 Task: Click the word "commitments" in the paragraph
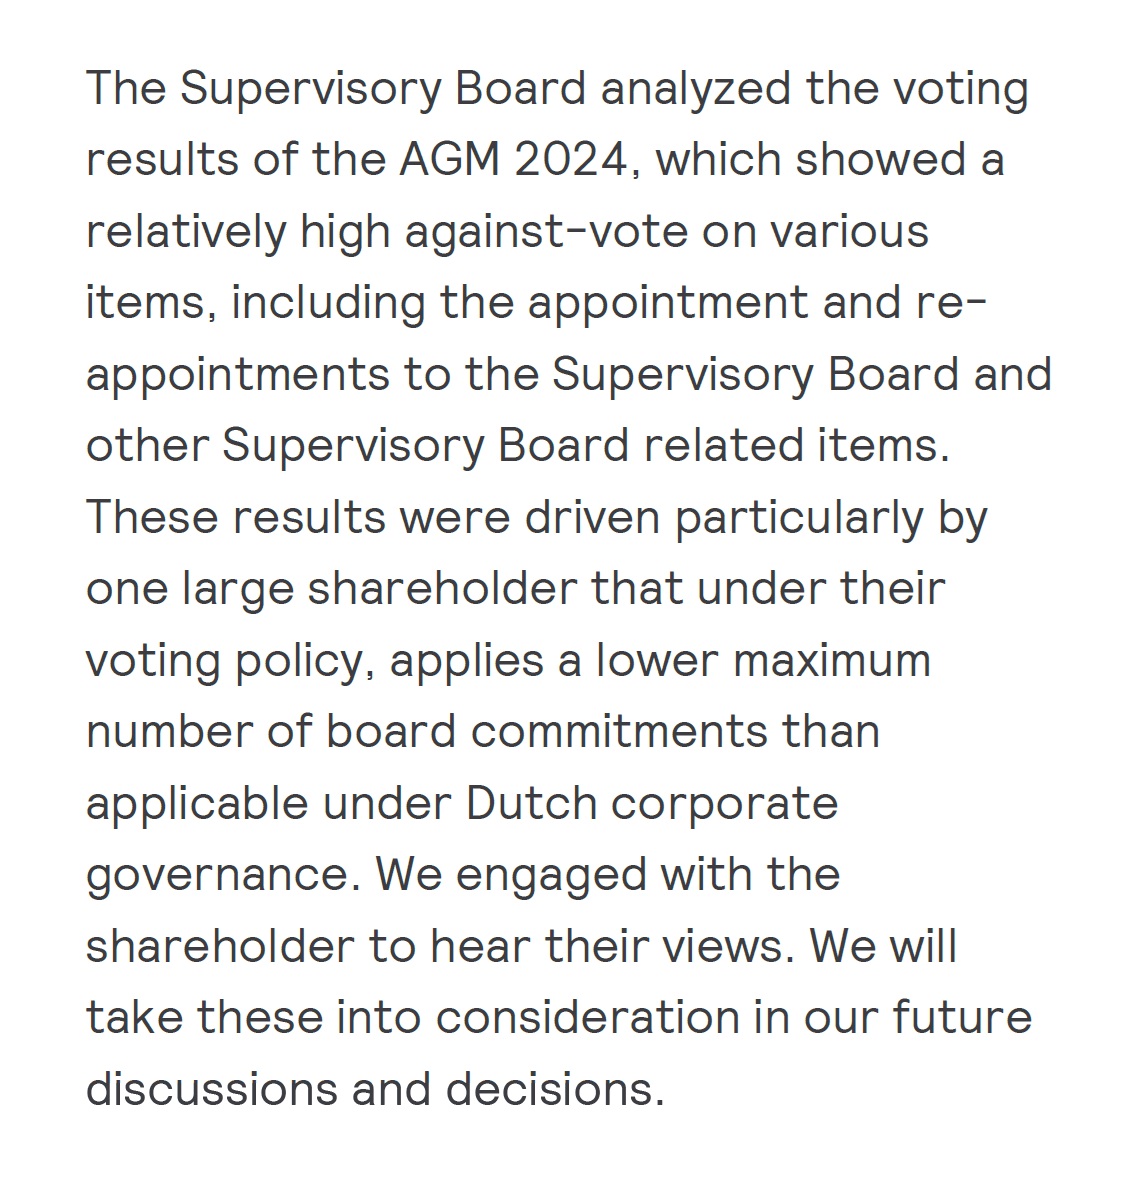(x=618, y=733)
